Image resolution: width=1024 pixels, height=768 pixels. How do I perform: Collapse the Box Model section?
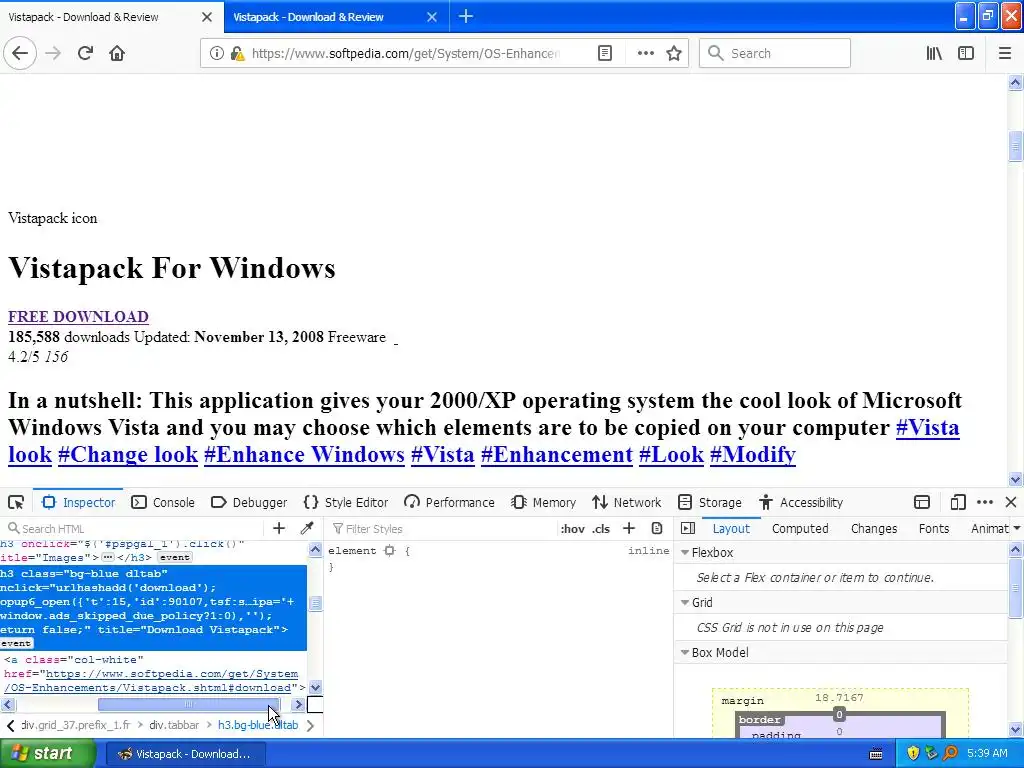click(685, 652)
